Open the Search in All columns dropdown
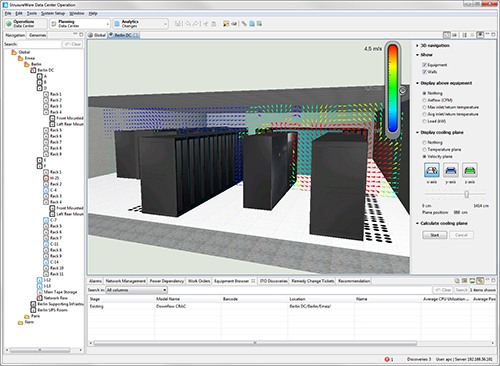Viewport: 500px width, 366px height. [136, 290]
